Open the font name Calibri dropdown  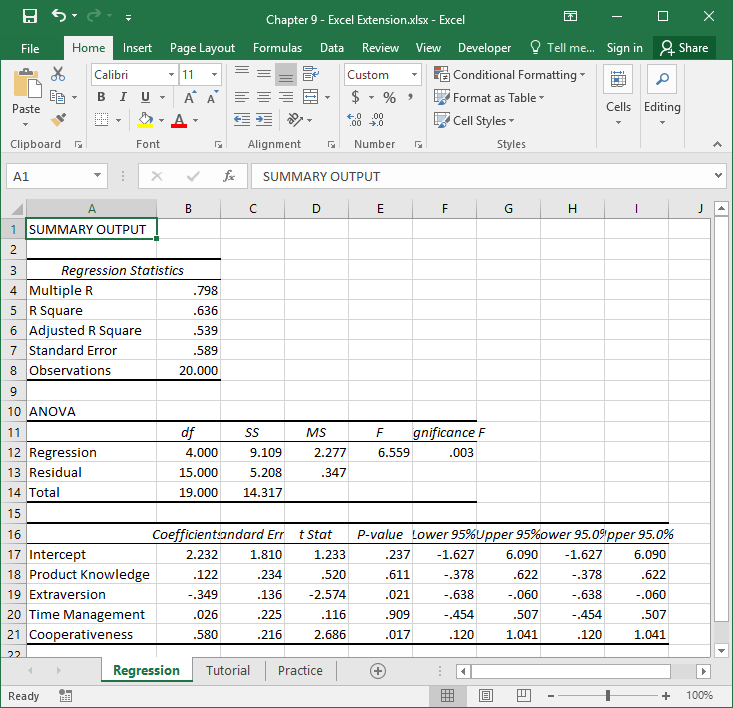pyautogui.click(x=169, y=75)
